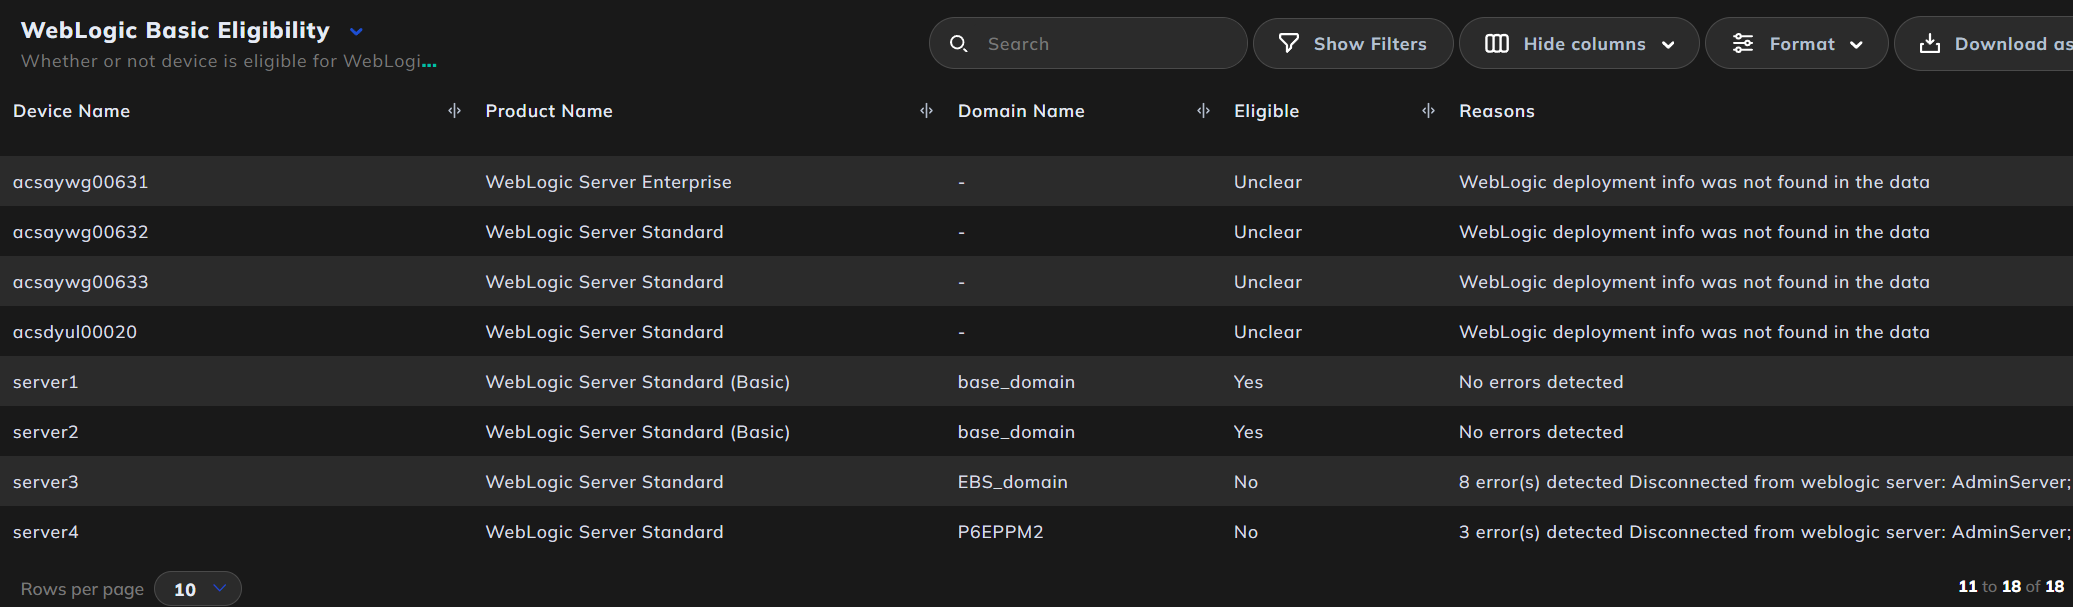This screenshot has height=607, width=2073.
Task: Click Unclear eligibility for acsaywg00631
Action: pos(1267,182)
